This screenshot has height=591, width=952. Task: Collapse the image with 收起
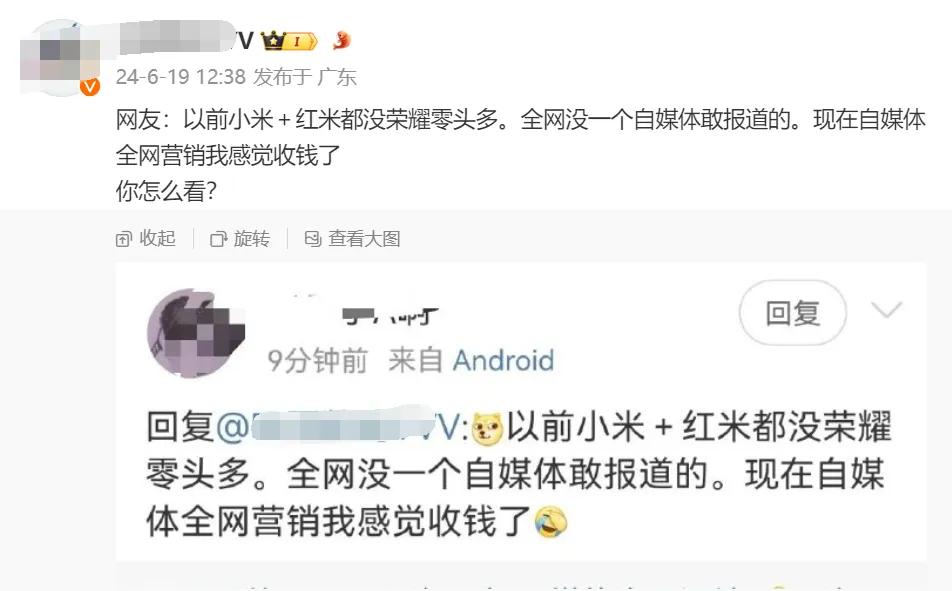point(146,239)
